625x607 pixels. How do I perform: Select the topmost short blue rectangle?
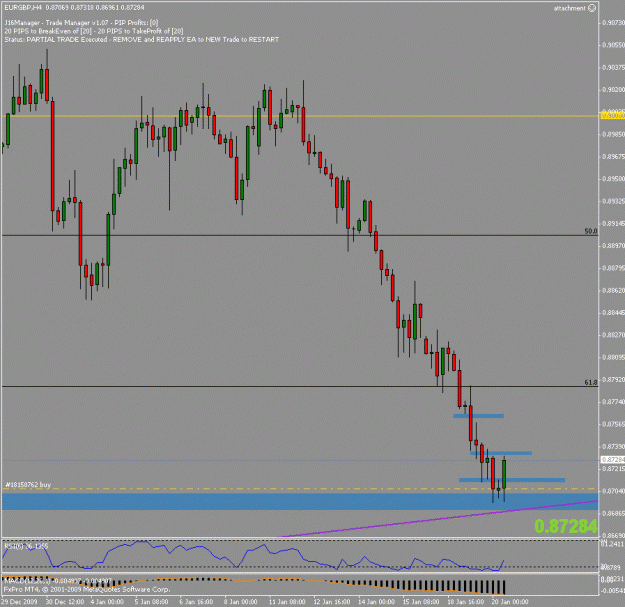pyautogui.click(x=478, y=416)
